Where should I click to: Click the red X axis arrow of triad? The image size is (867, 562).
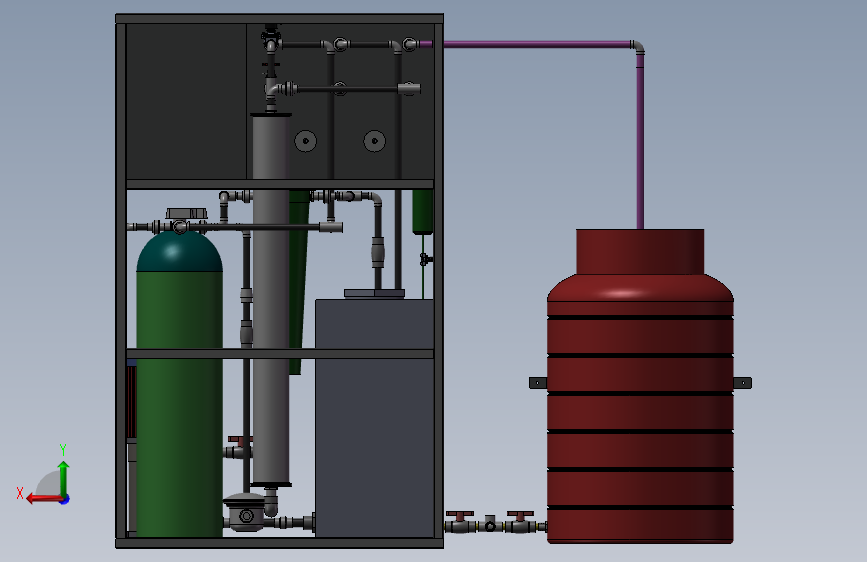[x=43, y=499]
